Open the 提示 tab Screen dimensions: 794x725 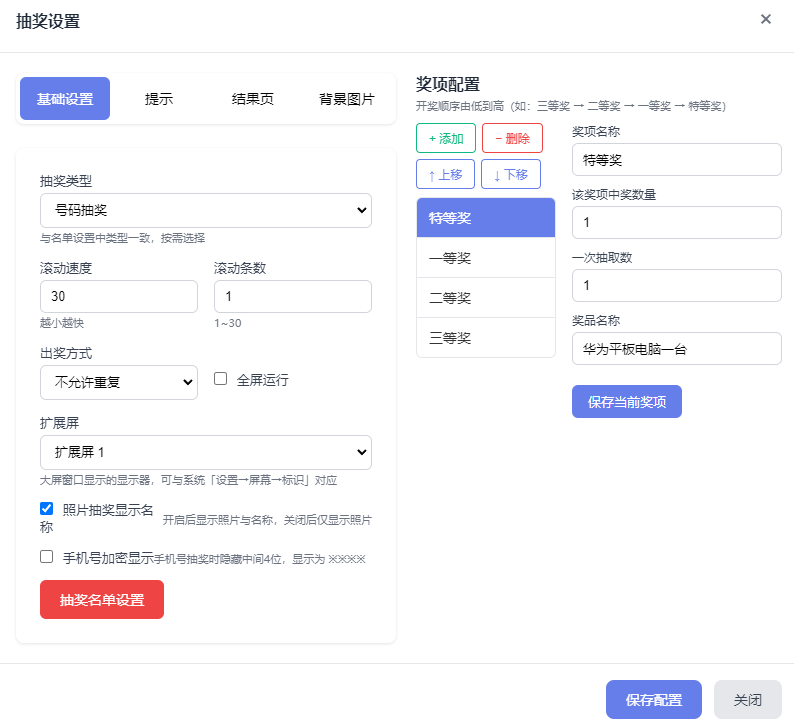pyautogui.click(x=158, y=99)
